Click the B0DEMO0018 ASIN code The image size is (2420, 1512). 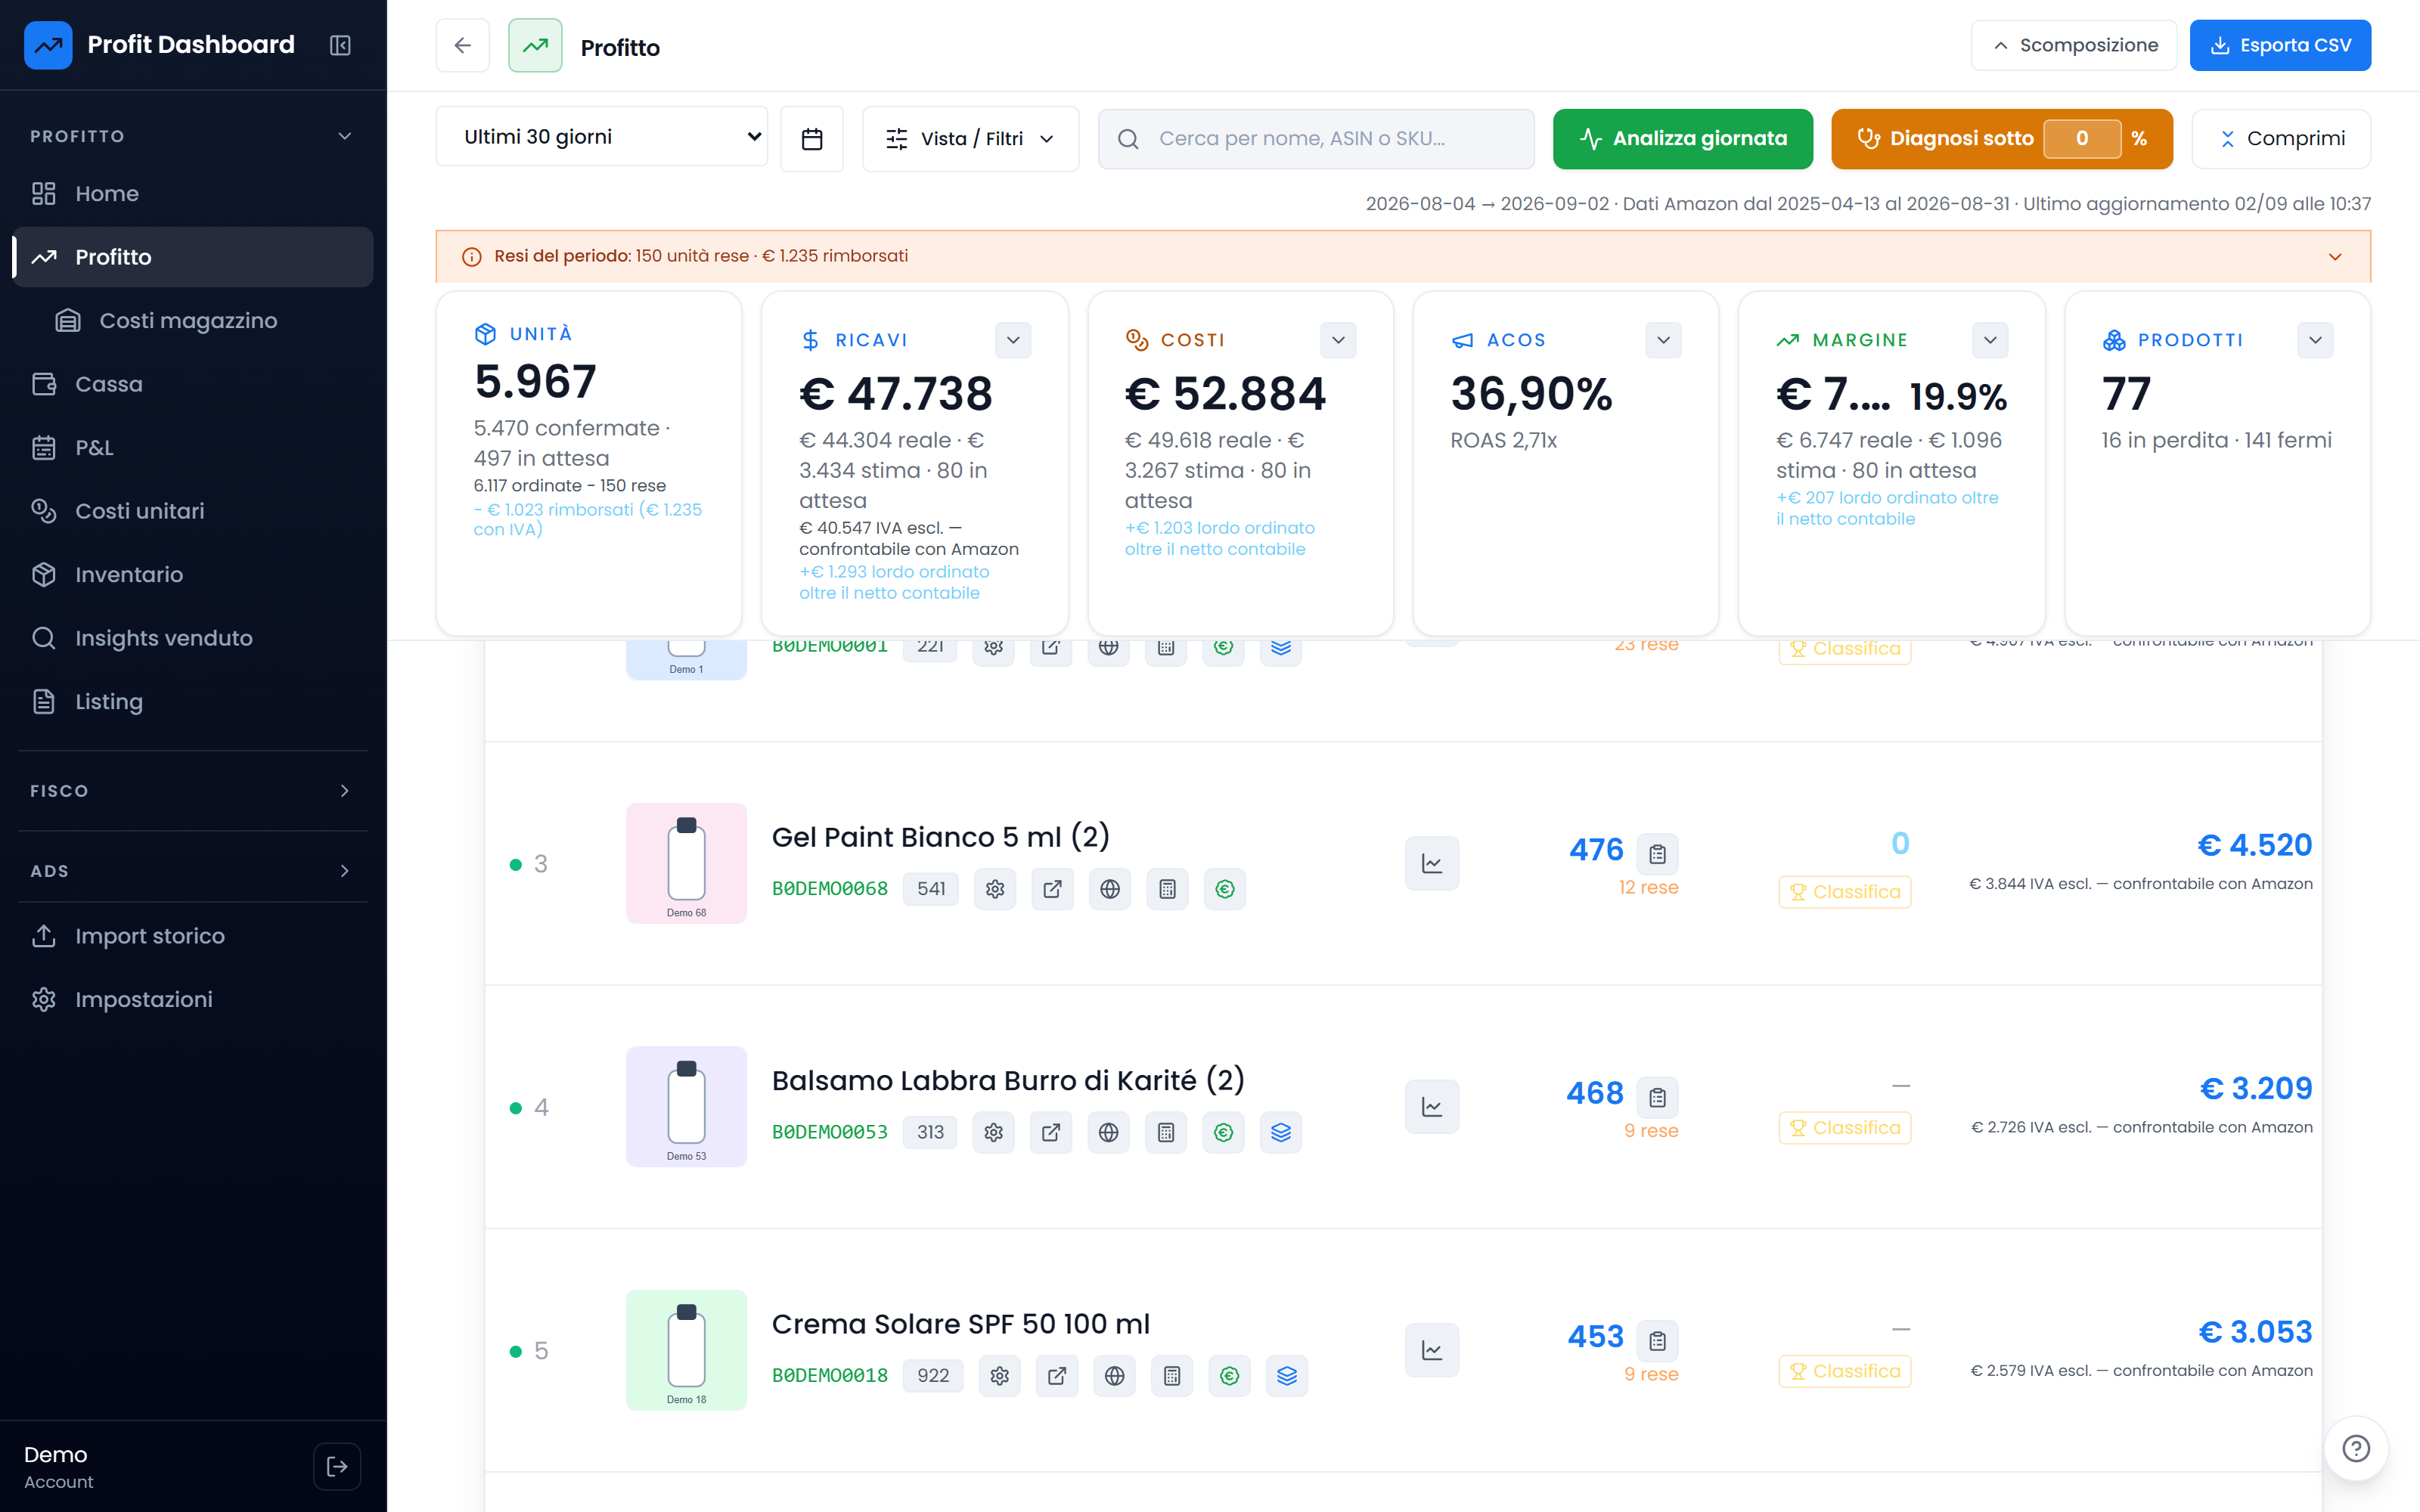pyautogui.click(x=830, y=1376)
